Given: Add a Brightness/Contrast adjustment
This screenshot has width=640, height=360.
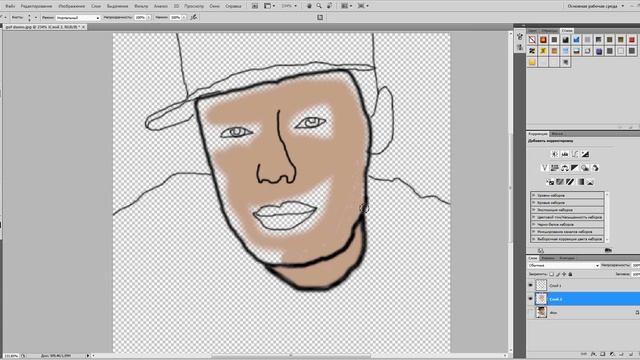Looking at the screenshot, I should 554,154.
